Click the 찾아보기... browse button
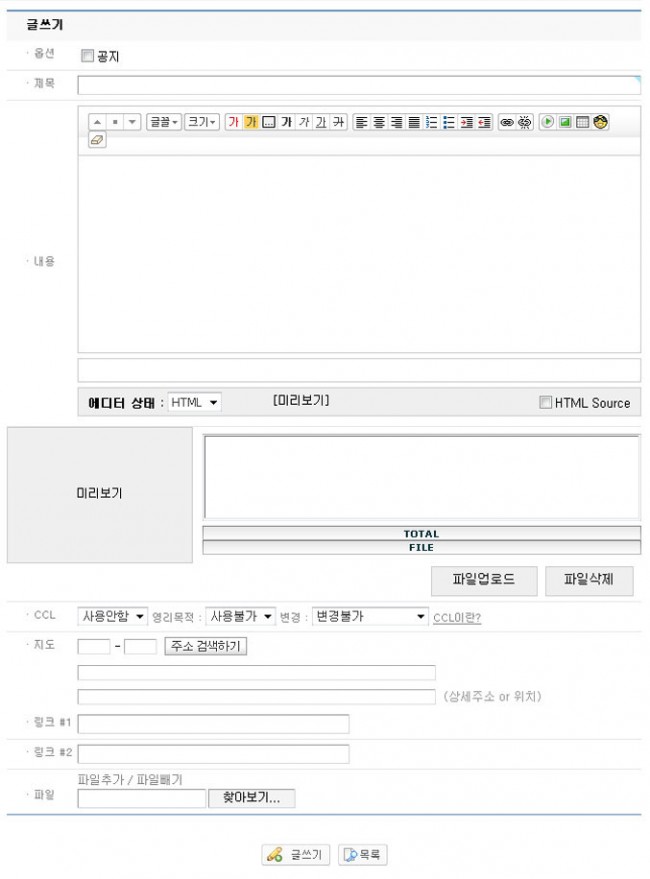This screenshot has width=650, height=879. point(251,798)
